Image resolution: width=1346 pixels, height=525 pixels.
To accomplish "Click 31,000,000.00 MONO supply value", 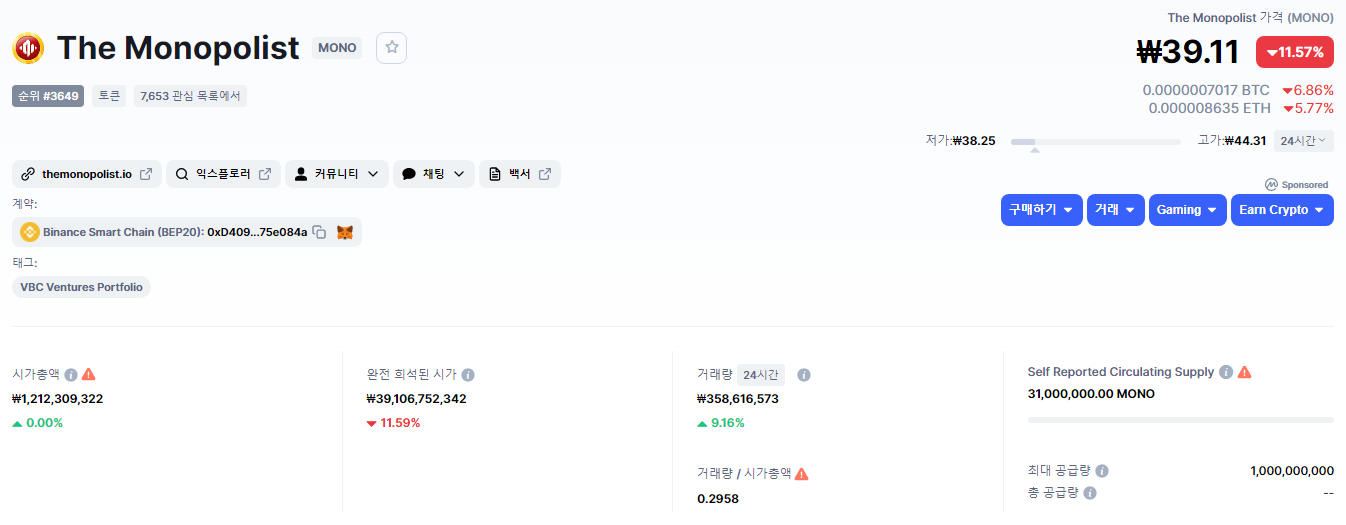I will 1091,394.
